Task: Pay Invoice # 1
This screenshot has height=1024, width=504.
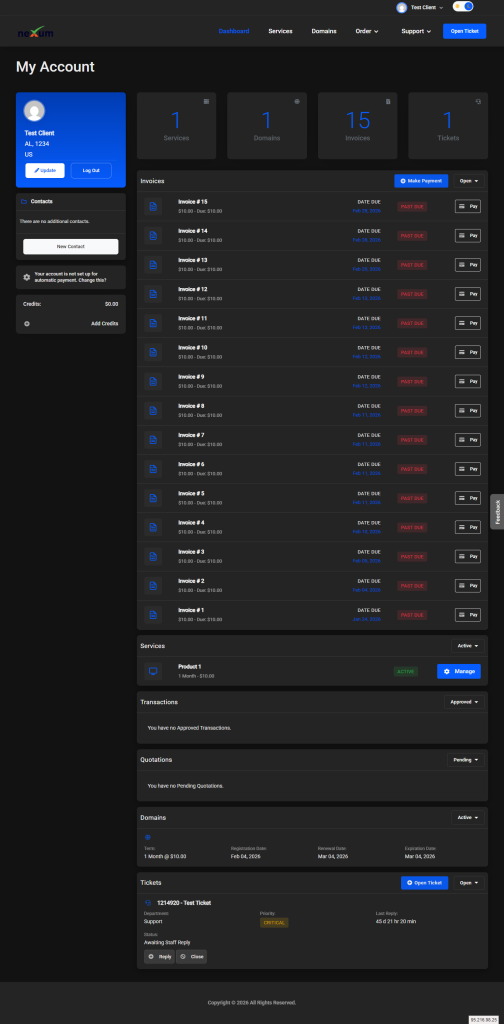Action: pyautogui.click(x=467, y=615)
